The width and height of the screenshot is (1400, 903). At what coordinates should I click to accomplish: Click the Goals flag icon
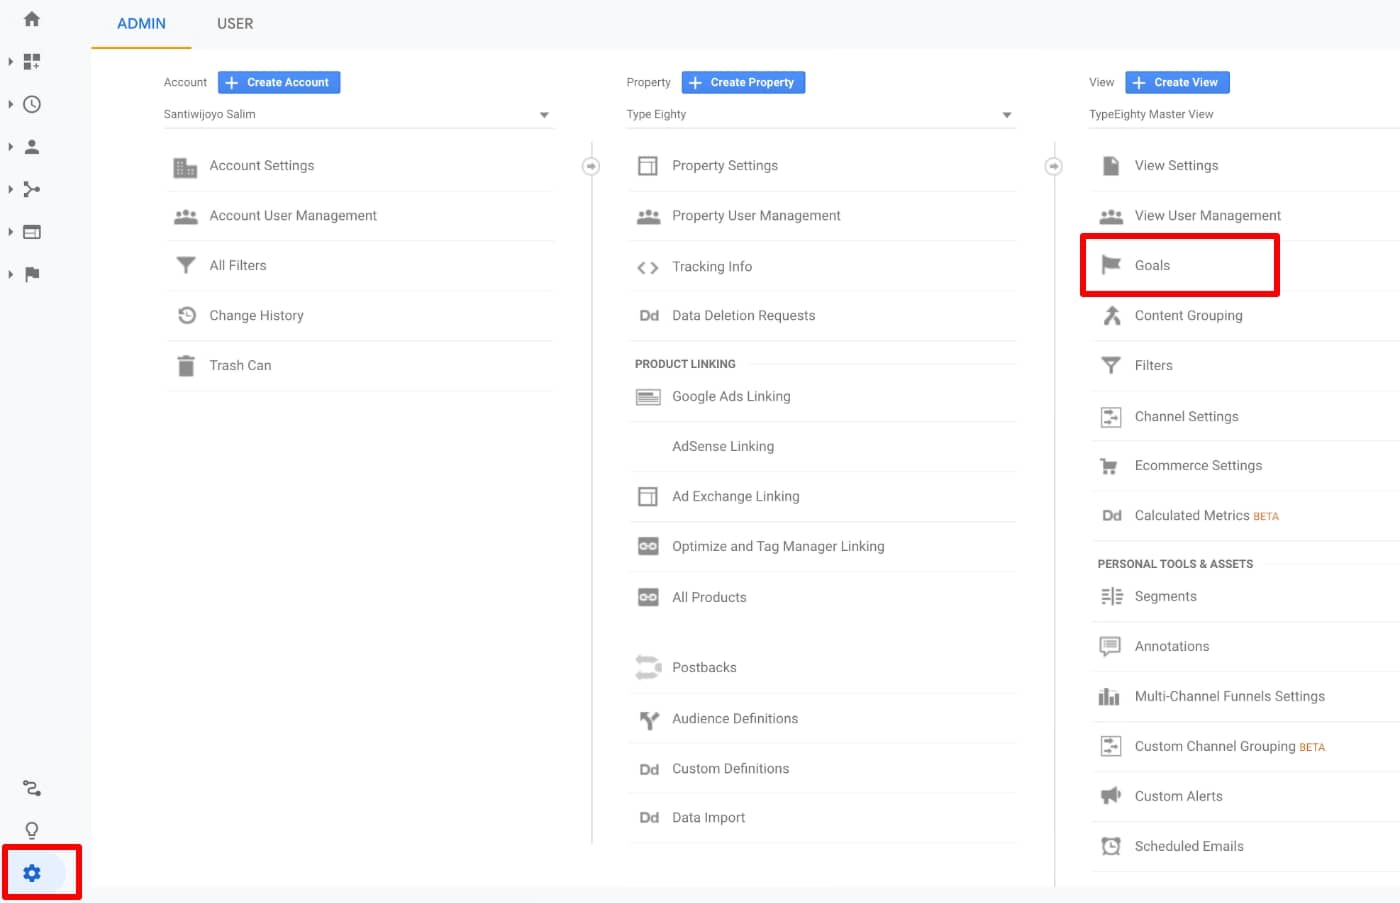coord(1111,265)
